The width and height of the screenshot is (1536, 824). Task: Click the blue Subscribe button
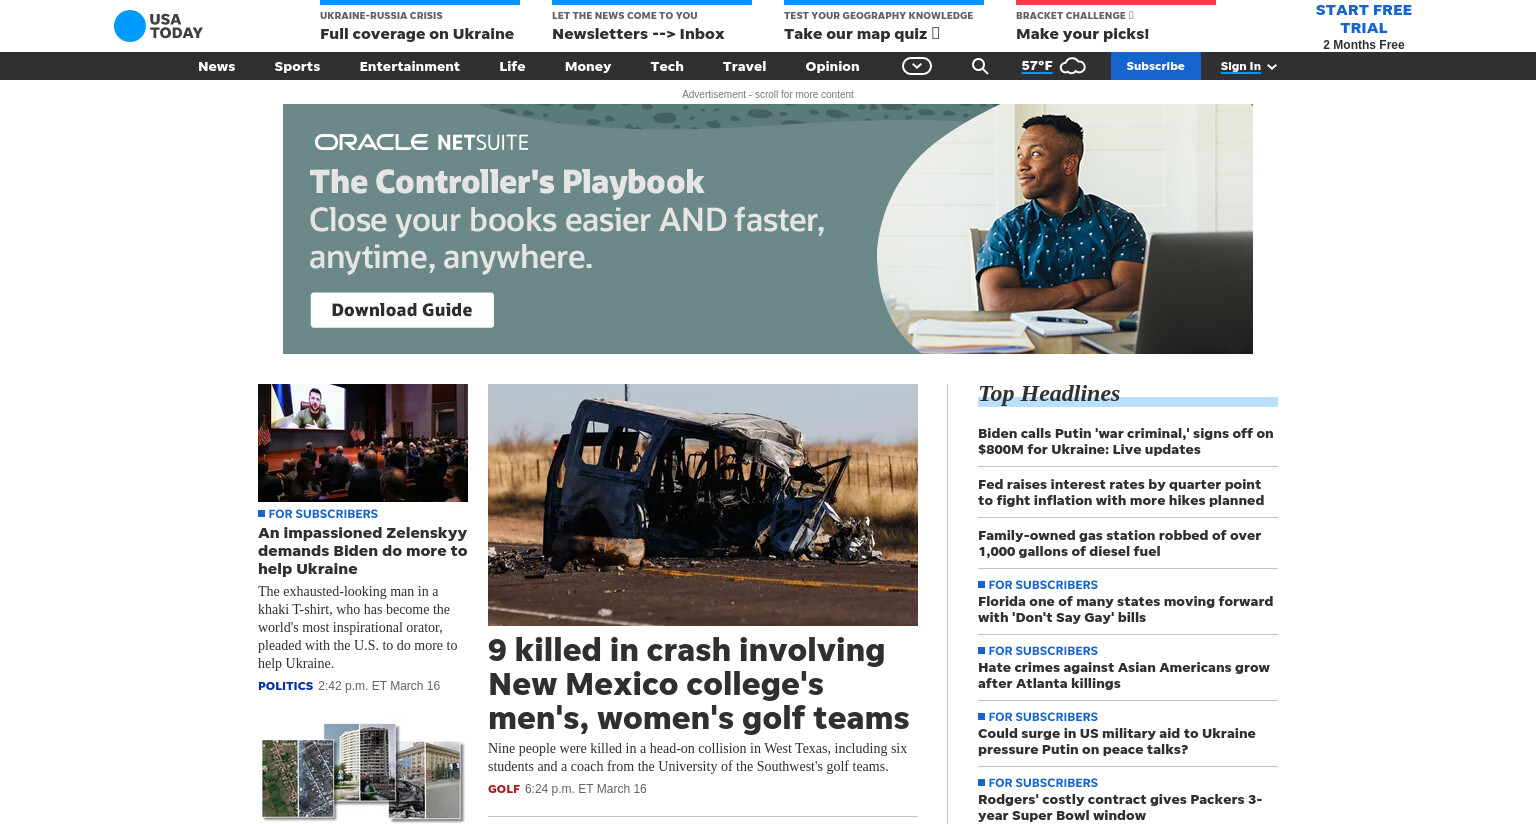tap(1155, 66)
